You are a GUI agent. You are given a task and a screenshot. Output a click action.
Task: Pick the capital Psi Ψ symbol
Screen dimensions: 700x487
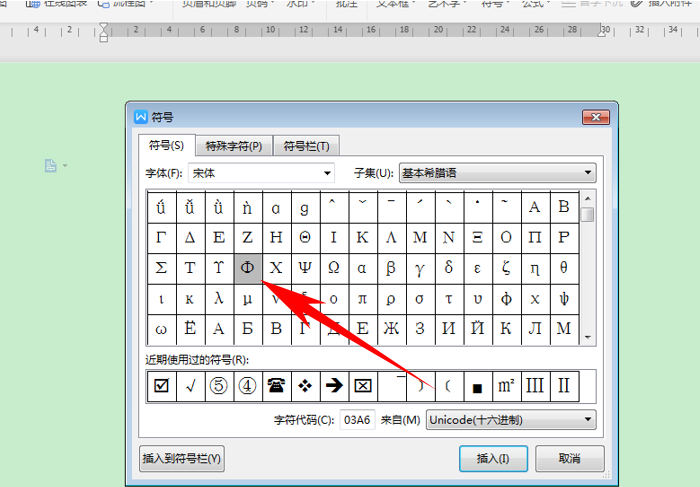[305, 268]
